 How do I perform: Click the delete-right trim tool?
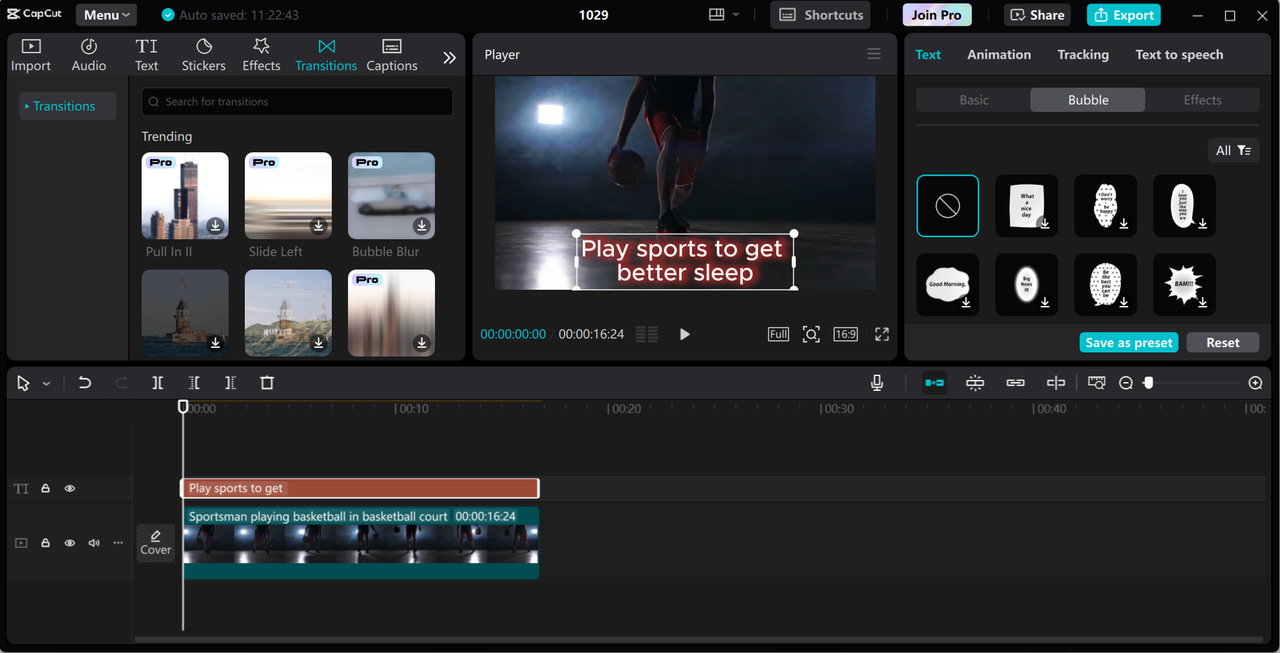coord(230,383)
